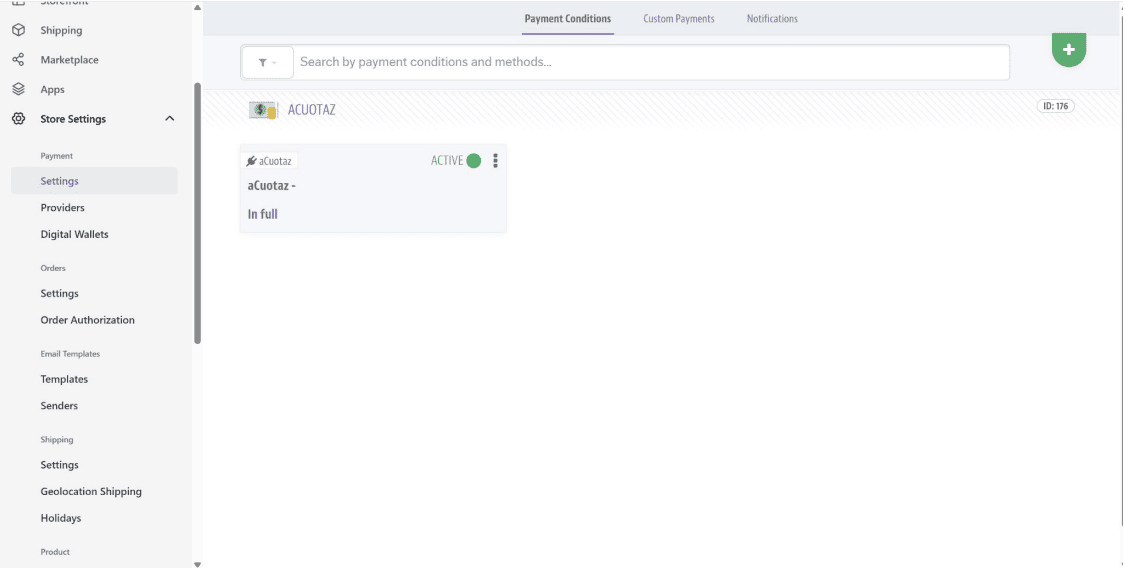1125x570 pixels.
Task: Open the aCuotaz card three-dot menu
Action: click(x=495, y=161)
